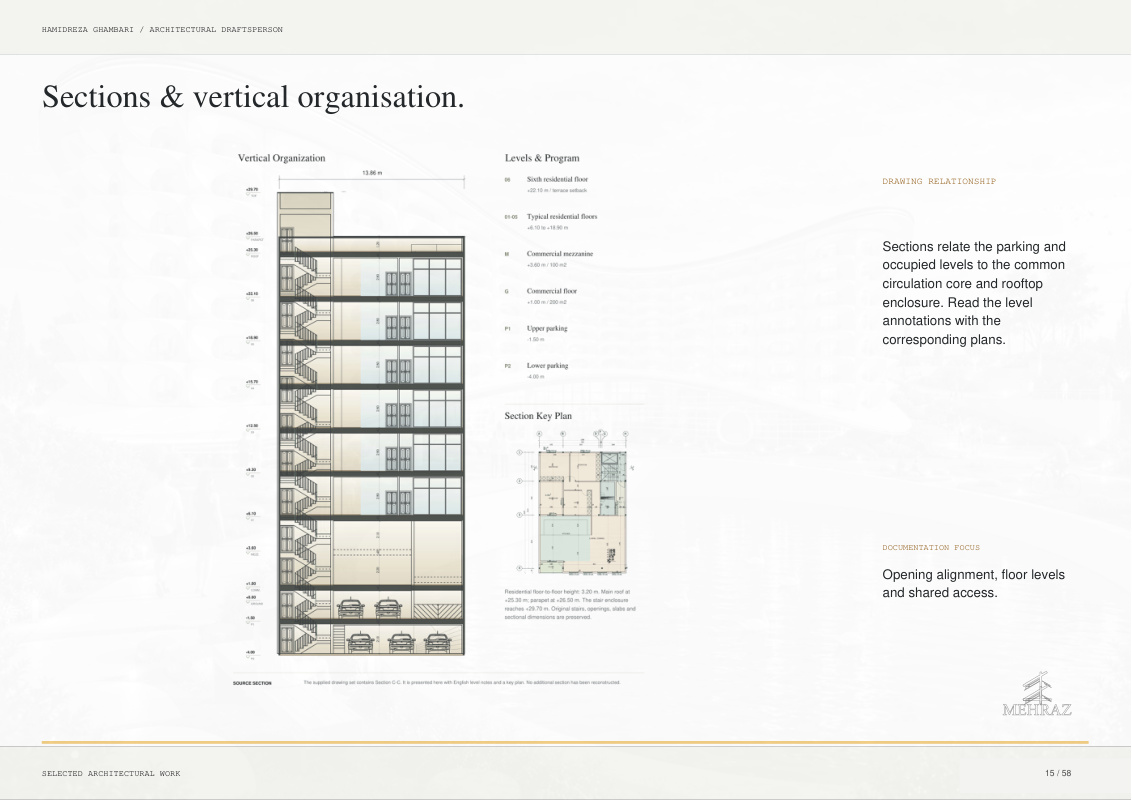The image size is (1132, 800).
Task: Select "Typical residential floors" in the levels list
Action: click(x=562, y=217)
